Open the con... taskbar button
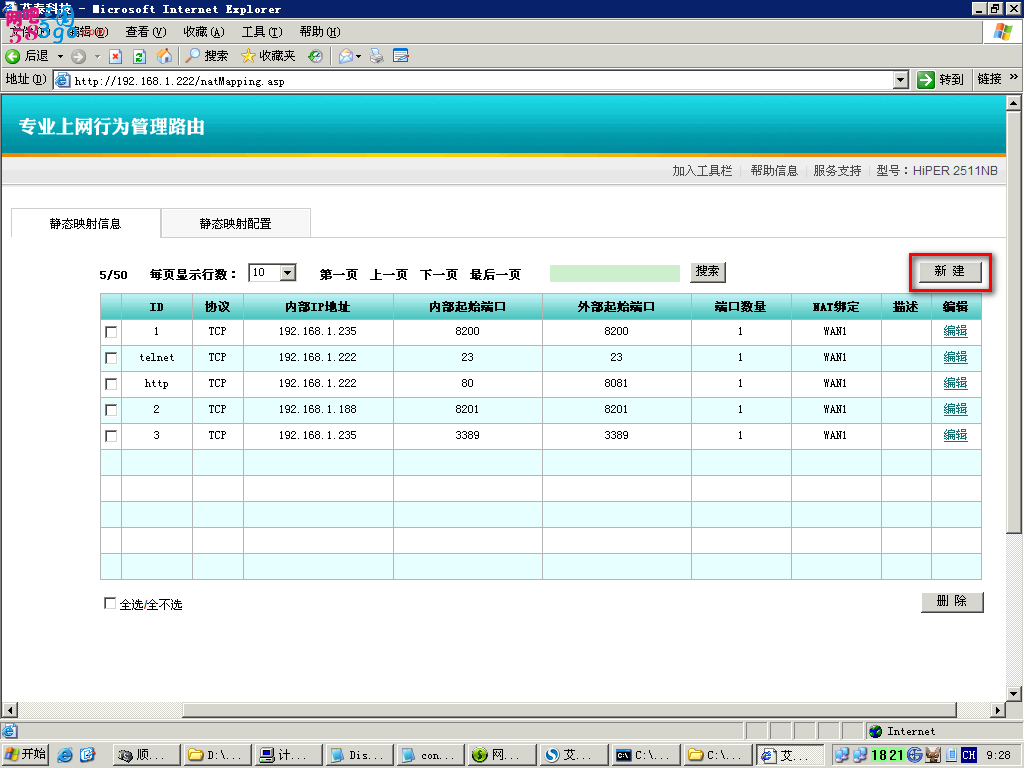Screen dimensions: 1024x768 coord(432,755)
